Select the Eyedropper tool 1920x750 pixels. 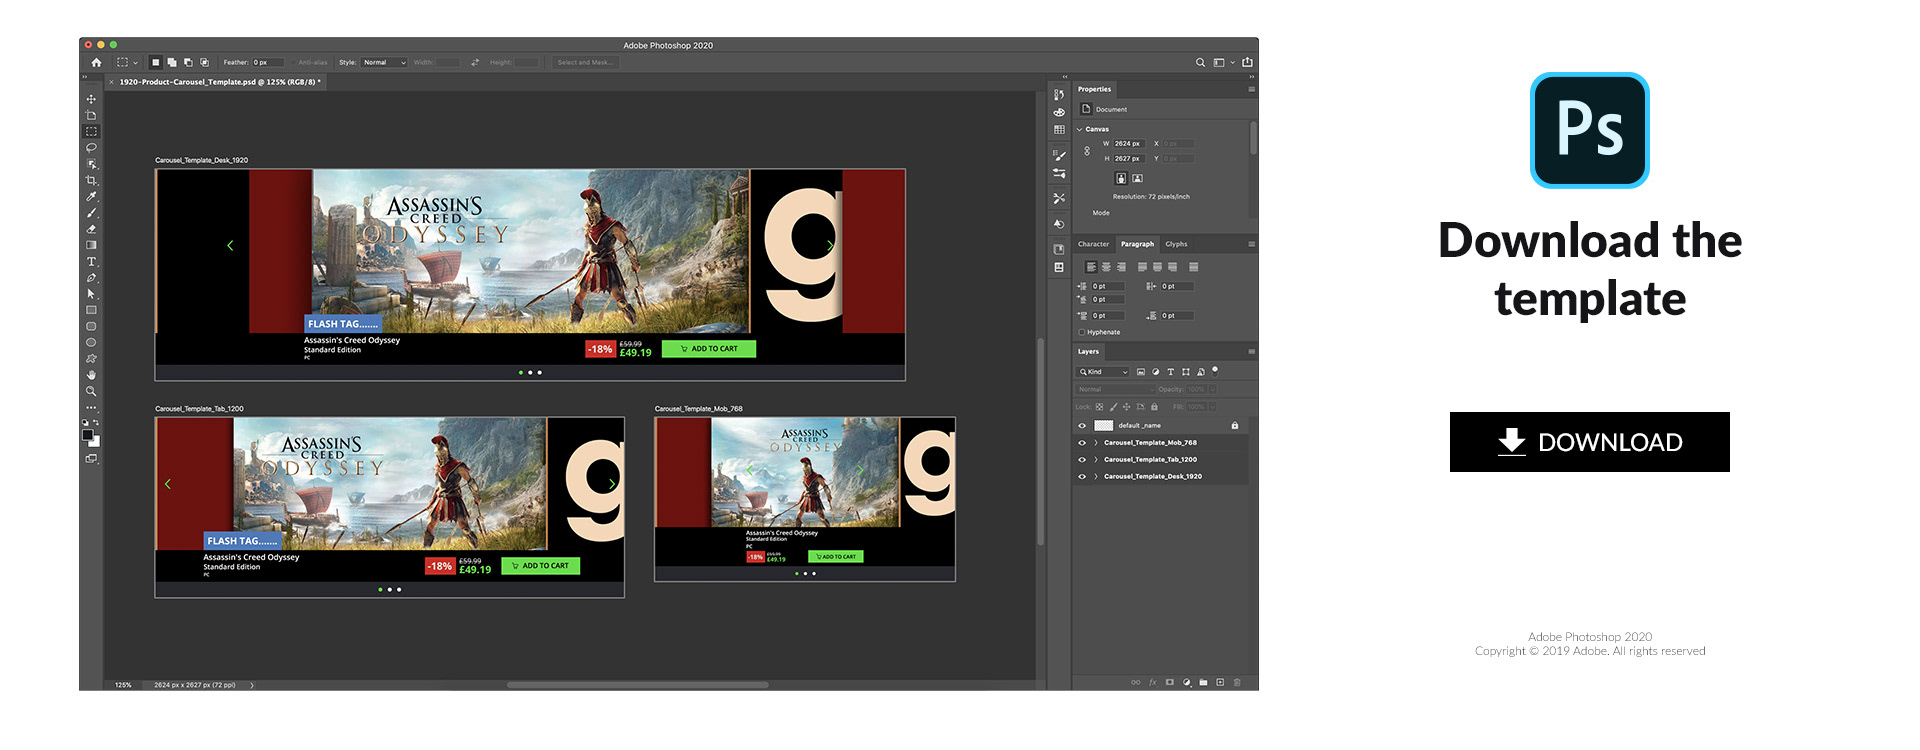pyautogui.click(x=91, y=196)
